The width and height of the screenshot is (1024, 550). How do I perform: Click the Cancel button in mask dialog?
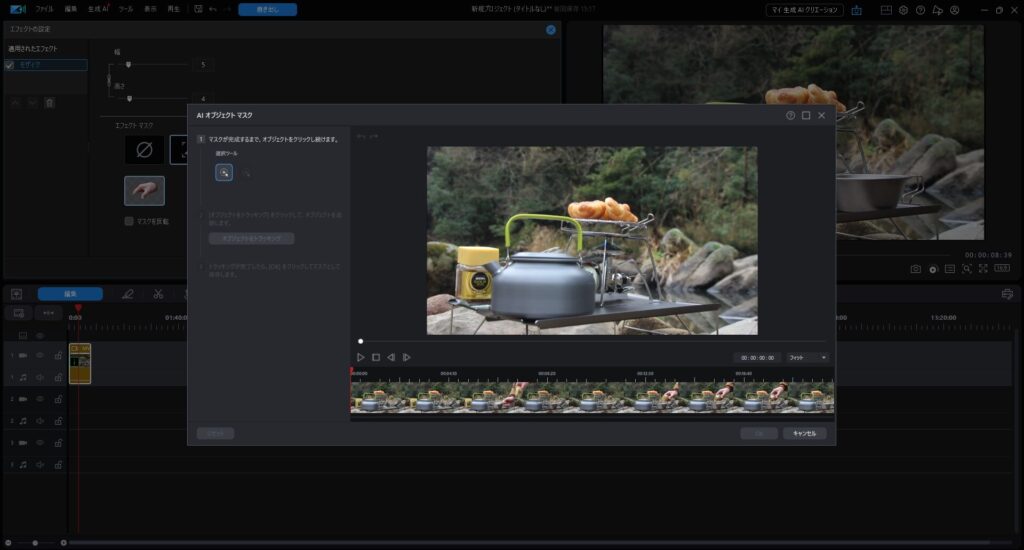point(804,434)
